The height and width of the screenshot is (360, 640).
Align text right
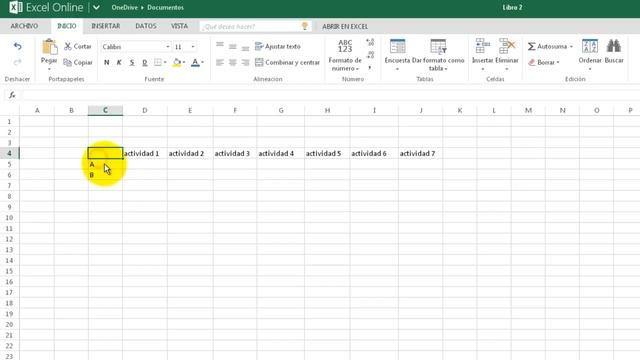(245, 62)
